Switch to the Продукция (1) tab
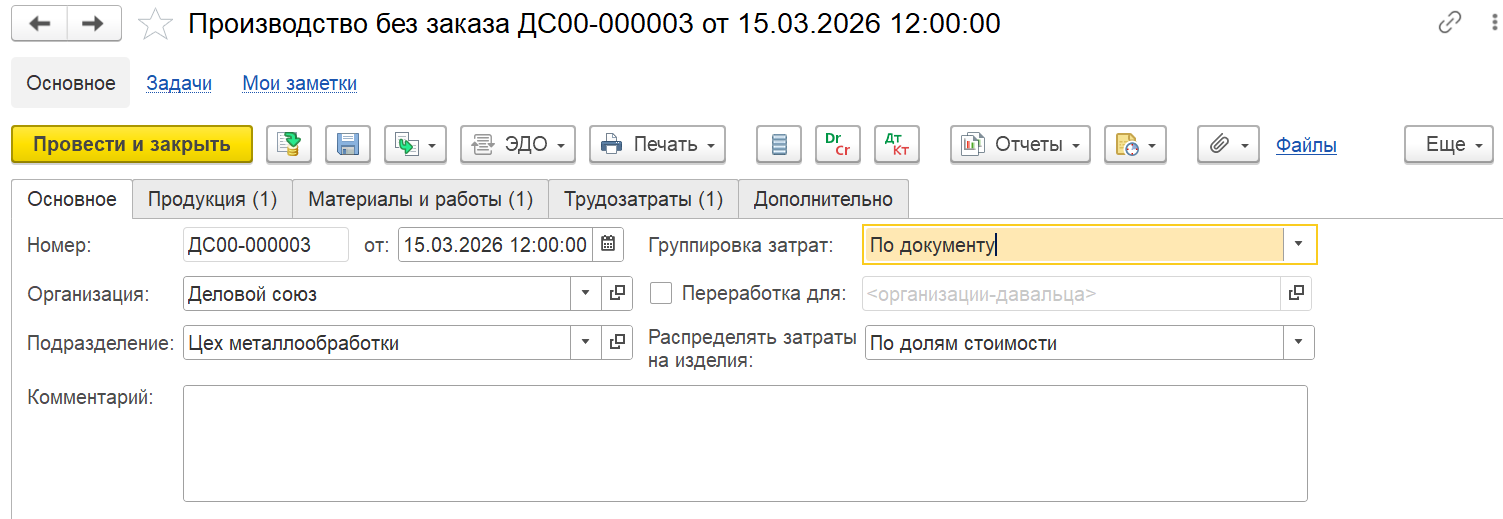 (x=212, y=199)
